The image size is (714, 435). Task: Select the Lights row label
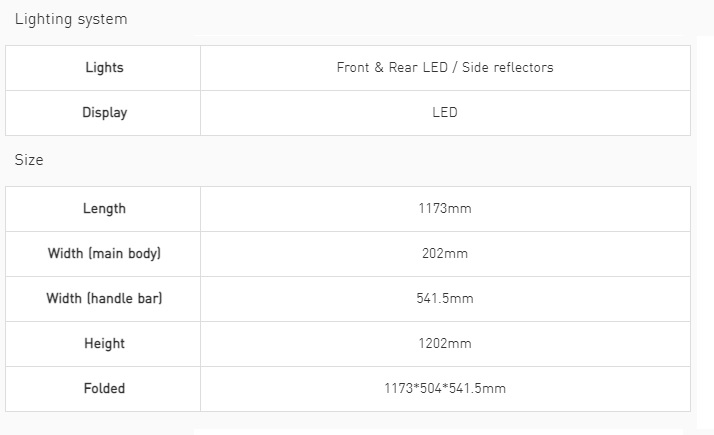(104, 67)
